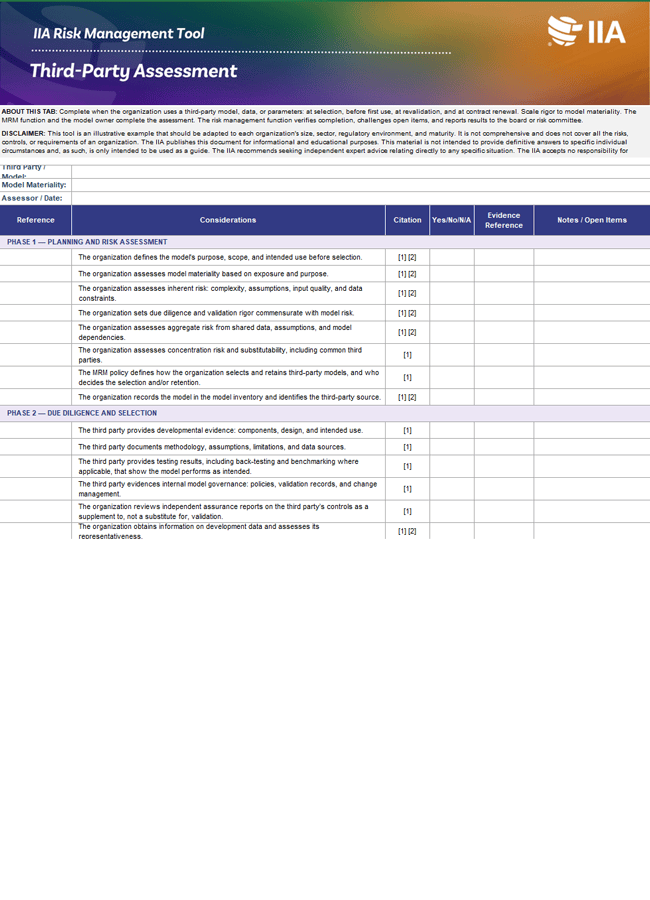Image resolution: width=650 pixels, height=900 pixels.
Task: Click 'obtains information on development data' text
Action: (199, 531)
